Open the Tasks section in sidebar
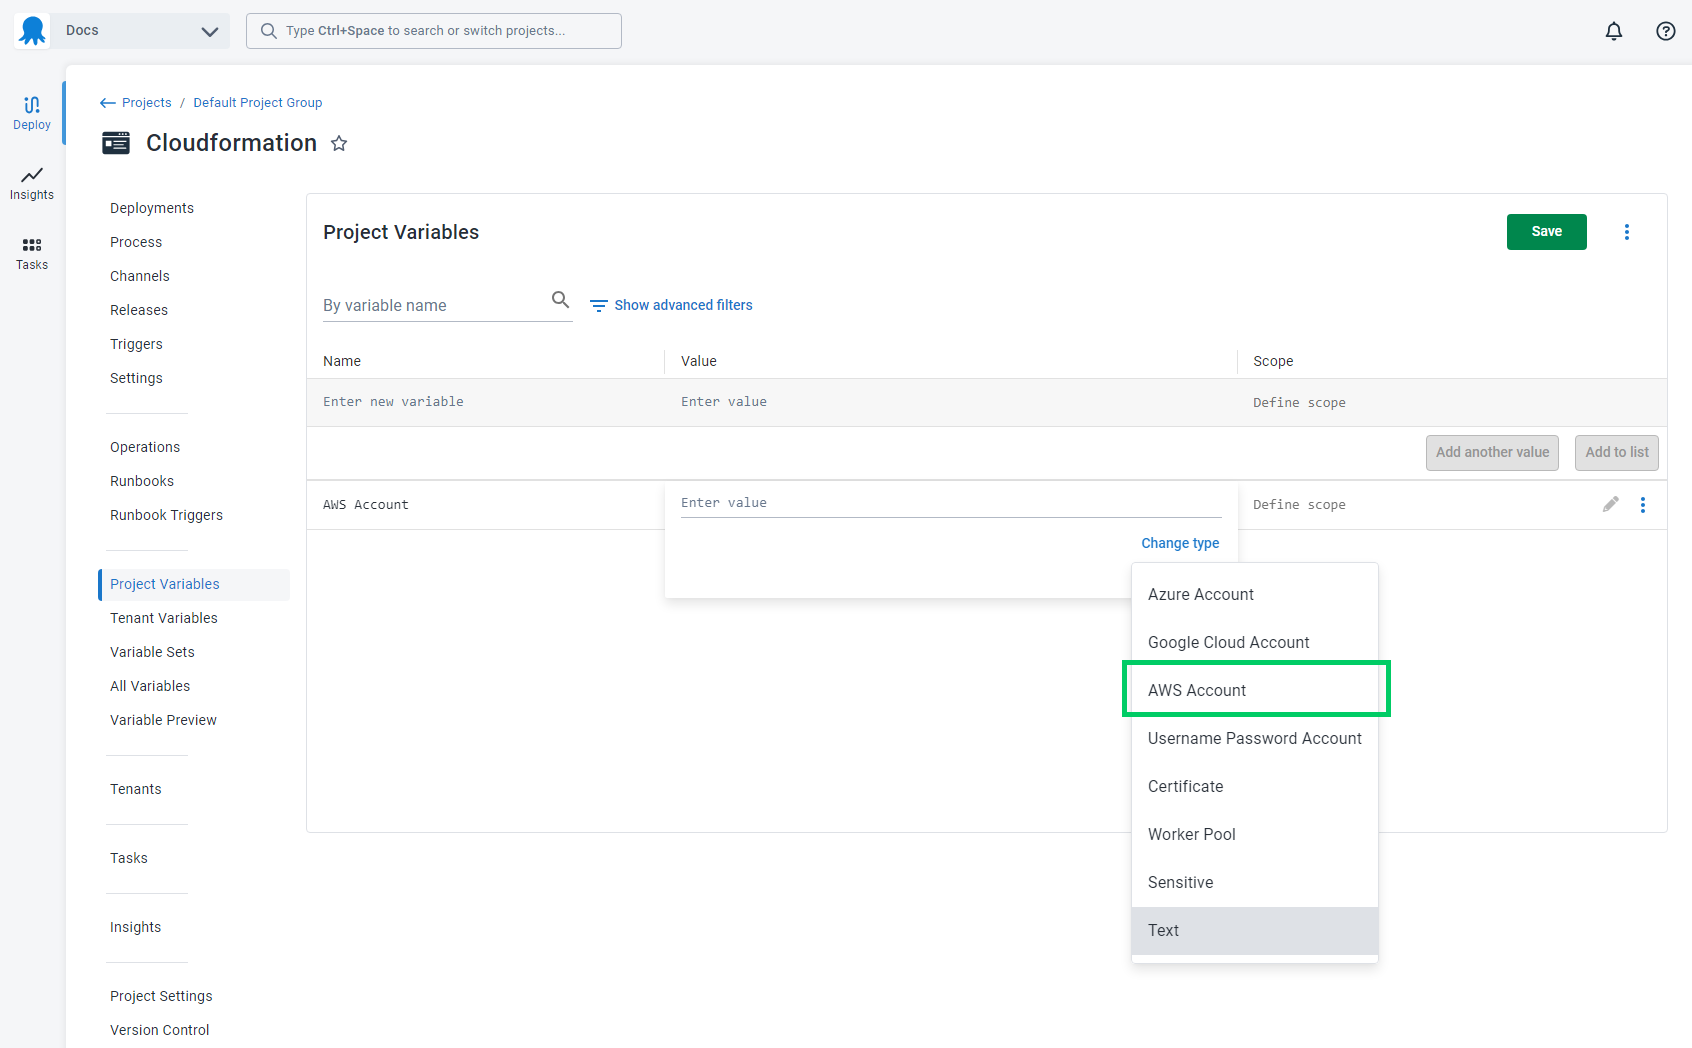This screenshot has height=1048, width=1692. tap(32, 253)
